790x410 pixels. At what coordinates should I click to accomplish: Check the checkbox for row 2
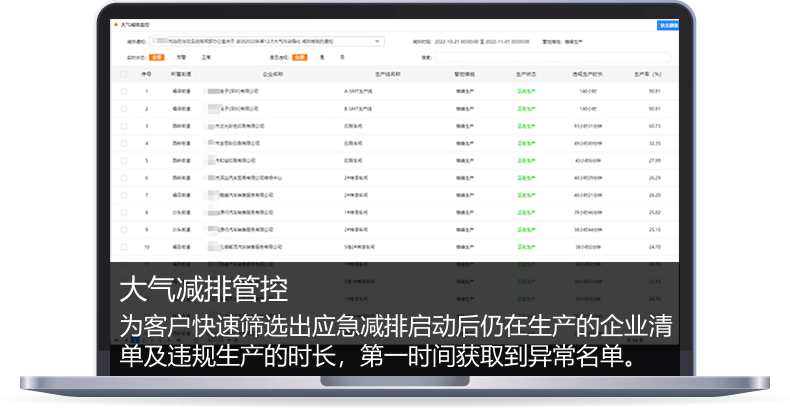coord(124,108)
